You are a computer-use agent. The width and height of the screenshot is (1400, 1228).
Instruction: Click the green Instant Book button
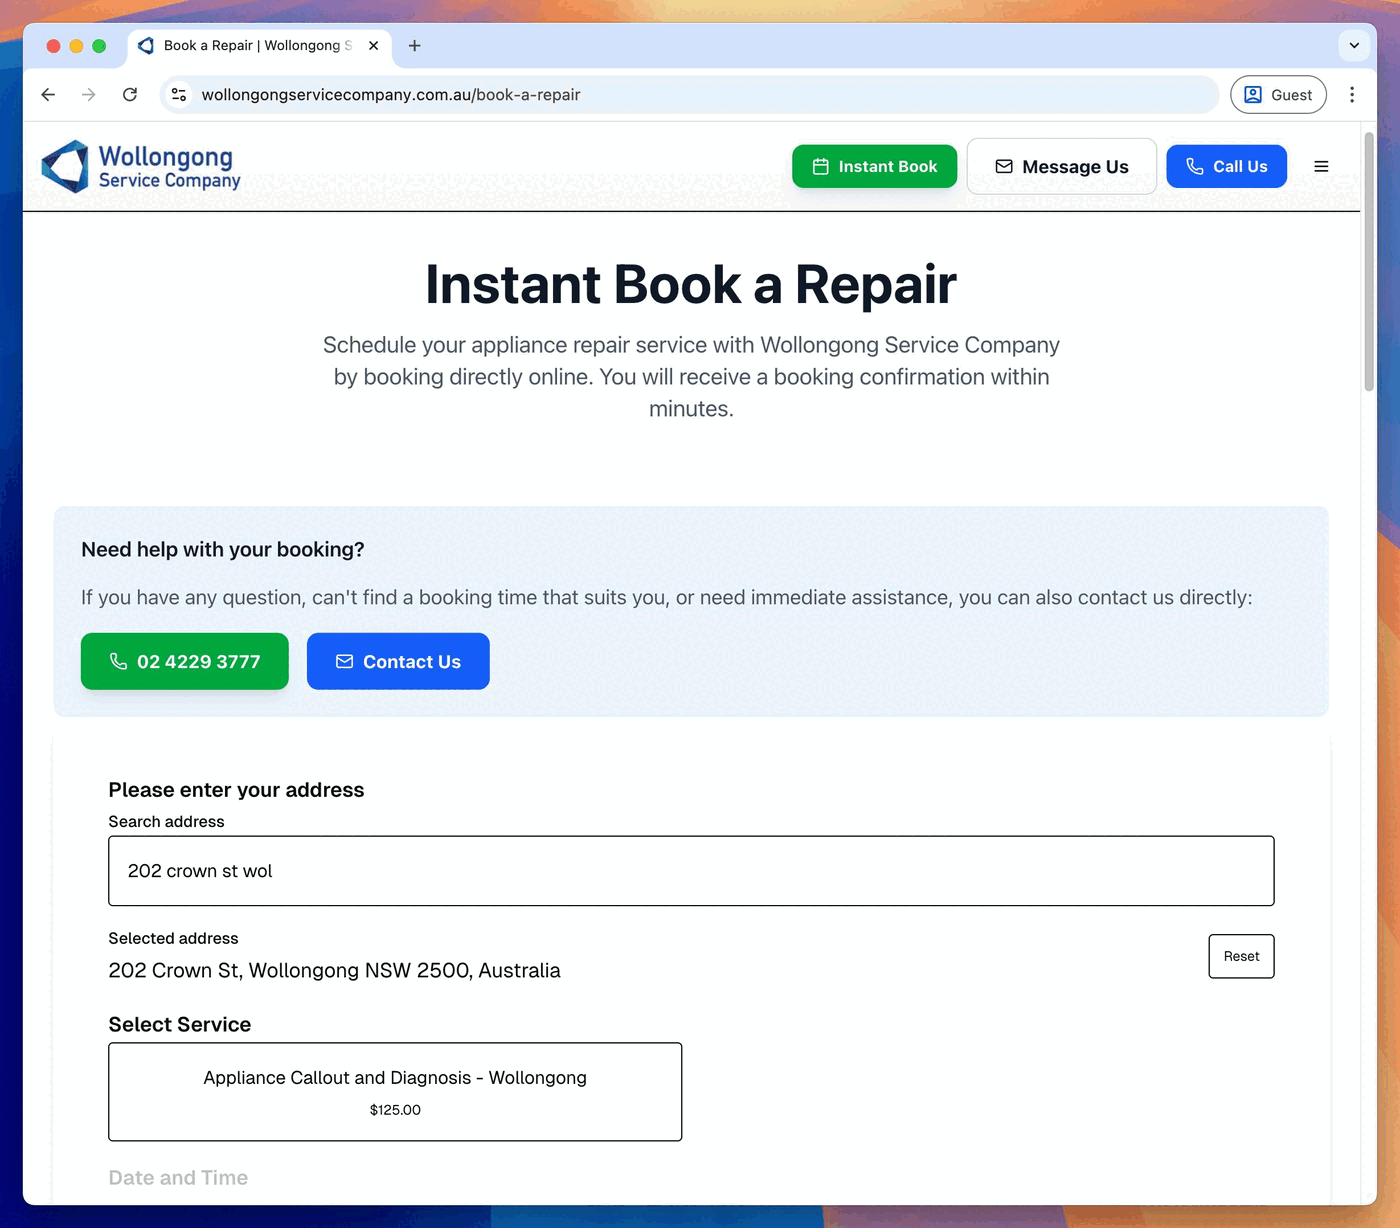[874, 167]
